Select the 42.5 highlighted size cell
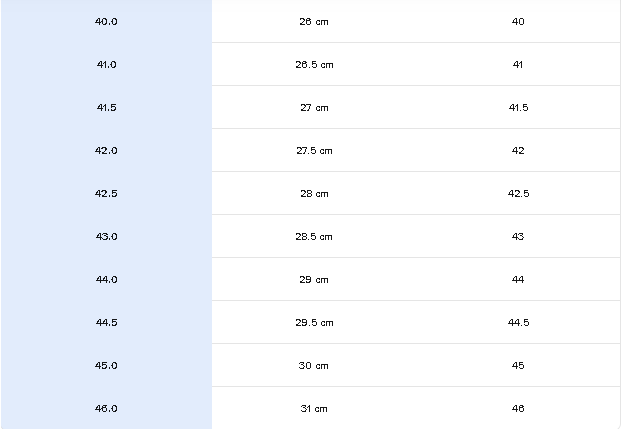The width and height of the screenshot is (621, 429). click(106, 193)
